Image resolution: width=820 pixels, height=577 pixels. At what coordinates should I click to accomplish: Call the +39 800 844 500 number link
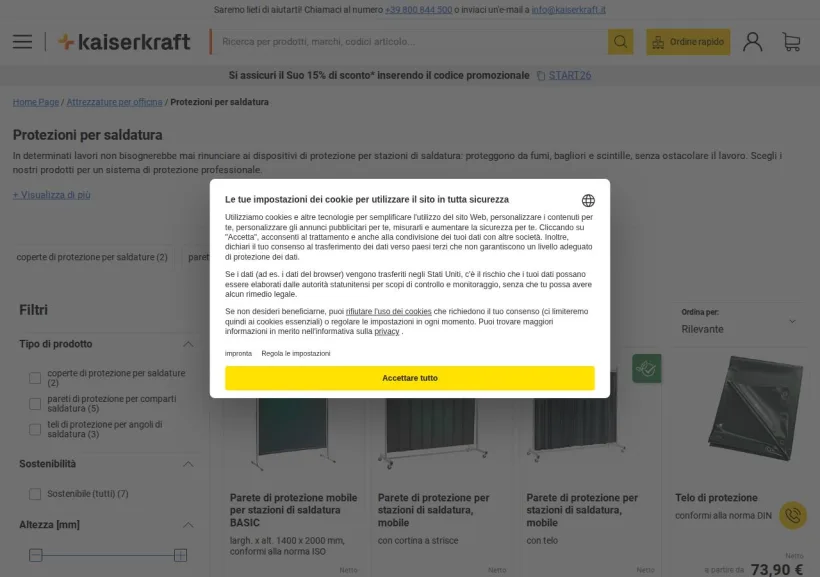coord(418,9)
